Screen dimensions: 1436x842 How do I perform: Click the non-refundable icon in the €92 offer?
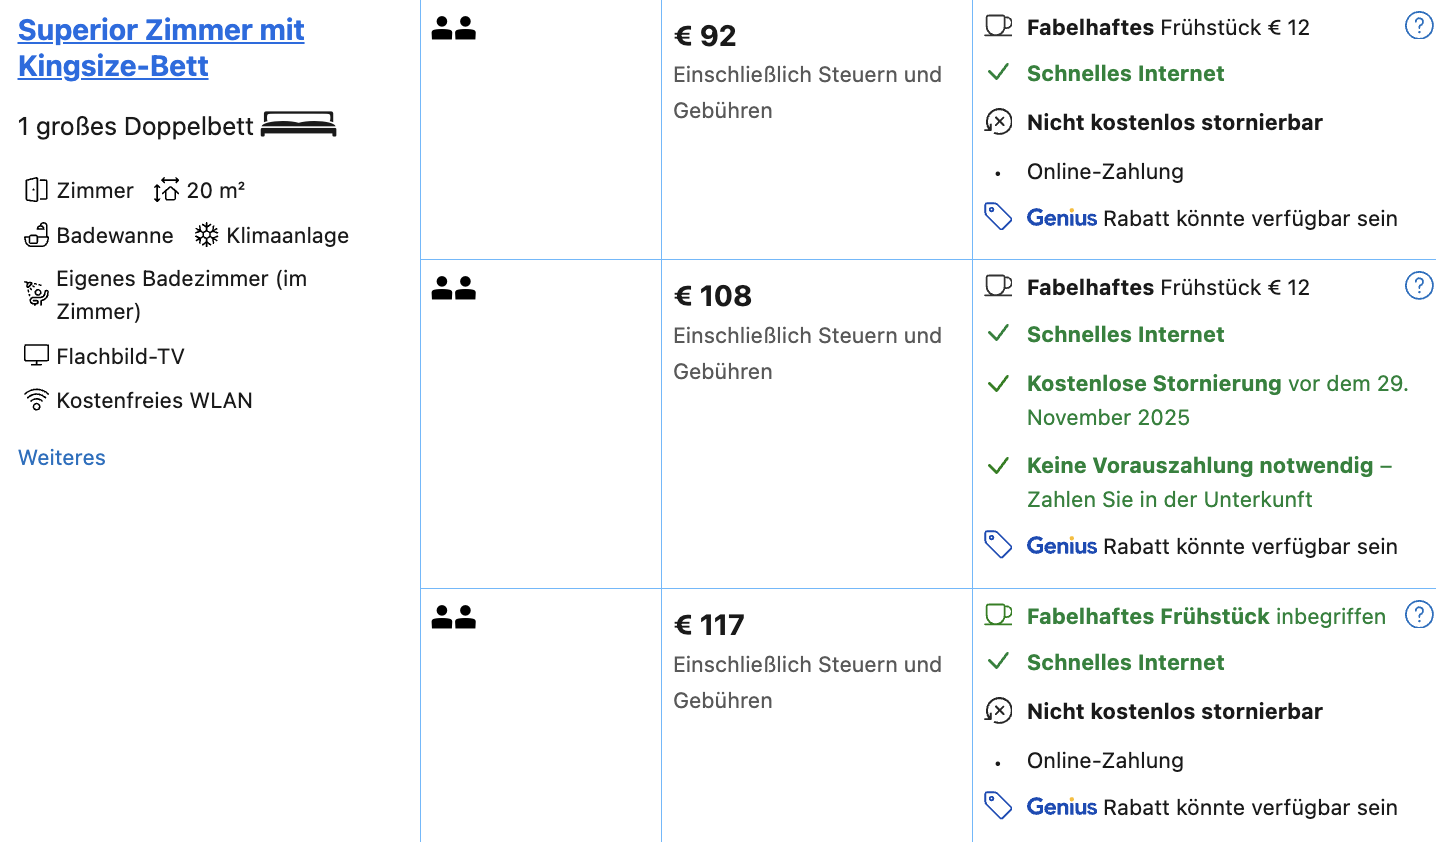(x=998, y=122)
